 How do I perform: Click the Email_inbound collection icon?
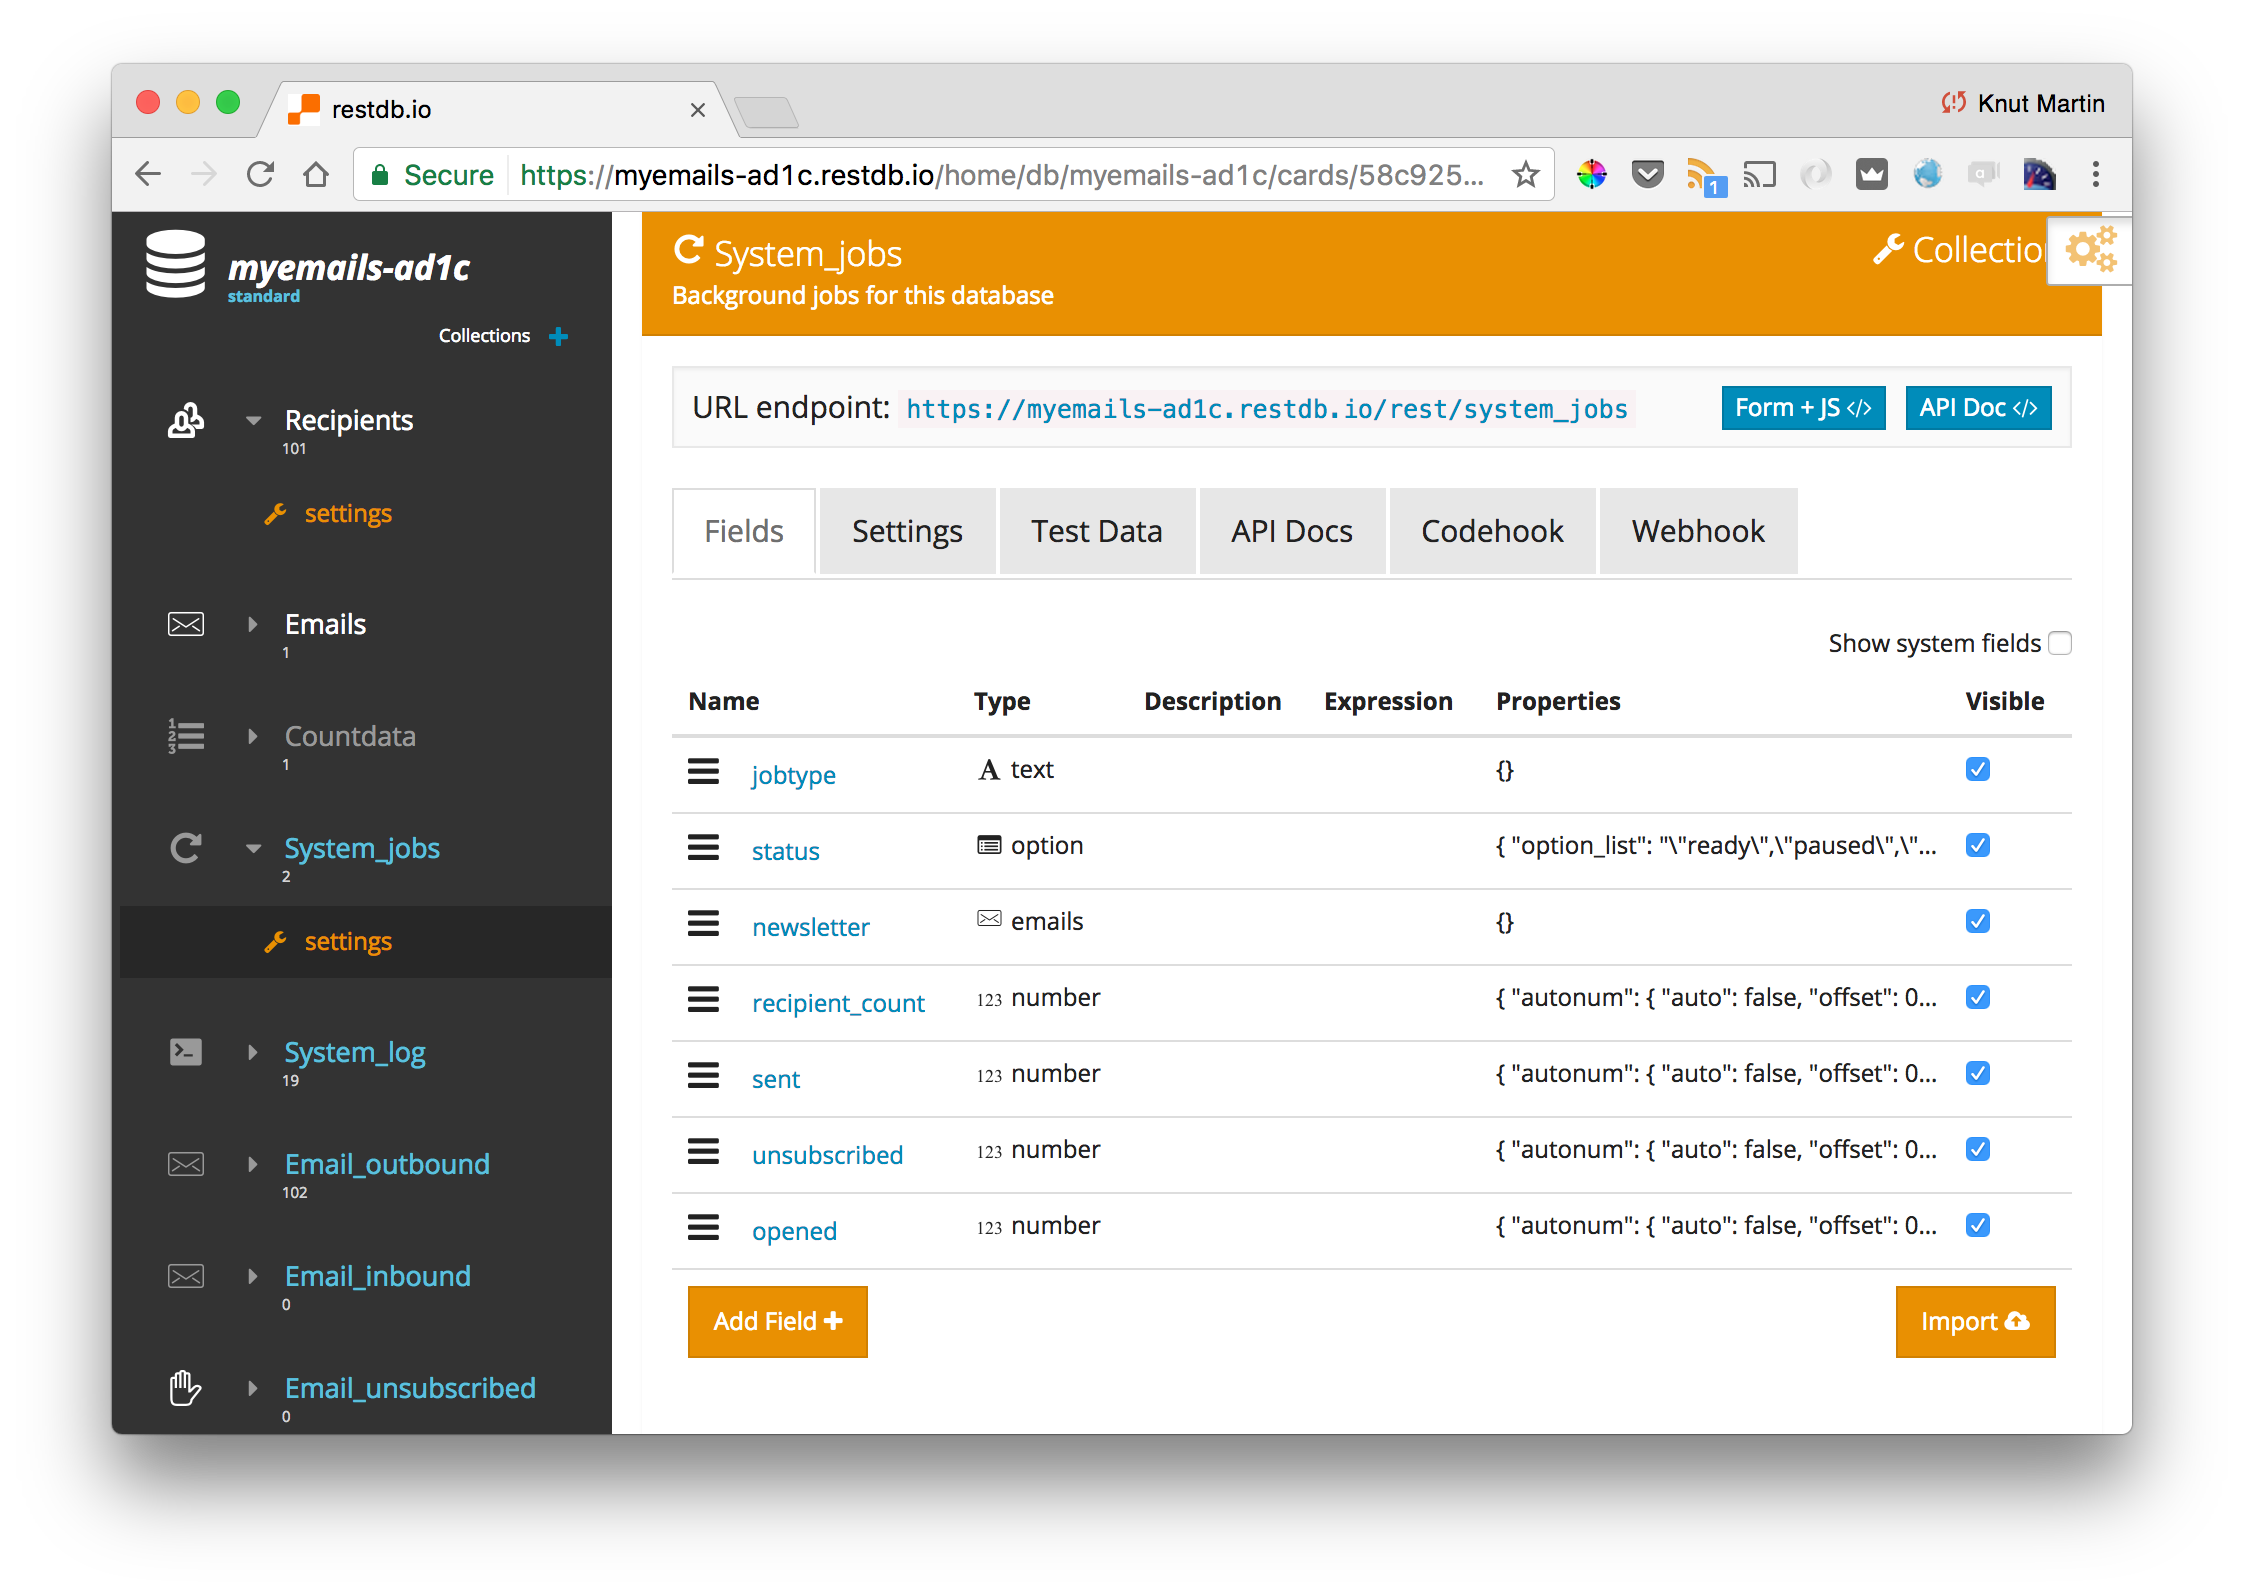186,1275
